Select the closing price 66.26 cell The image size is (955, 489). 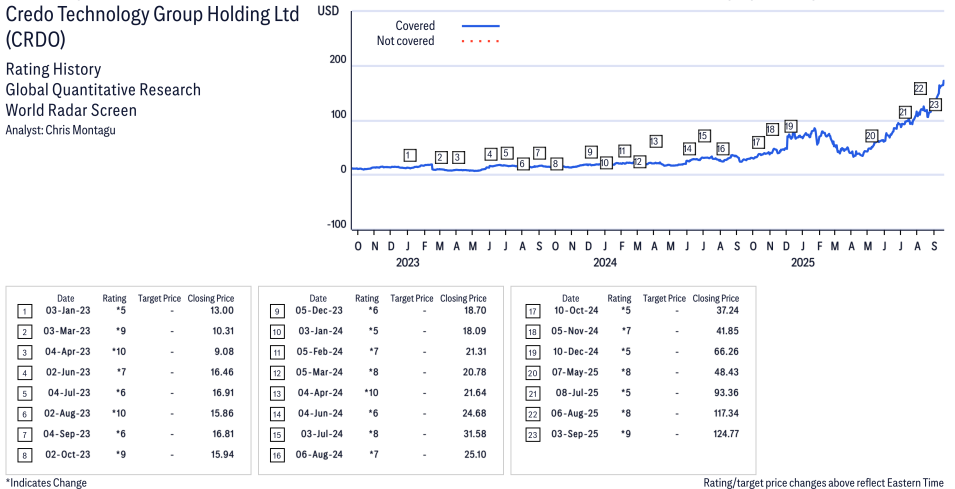coord(716,351)
